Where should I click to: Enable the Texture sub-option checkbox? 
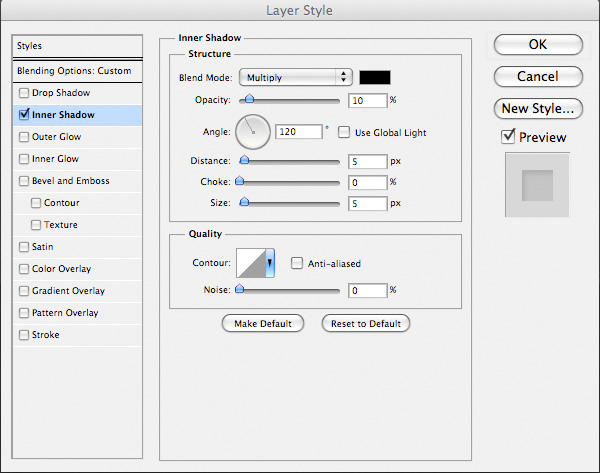36,225
